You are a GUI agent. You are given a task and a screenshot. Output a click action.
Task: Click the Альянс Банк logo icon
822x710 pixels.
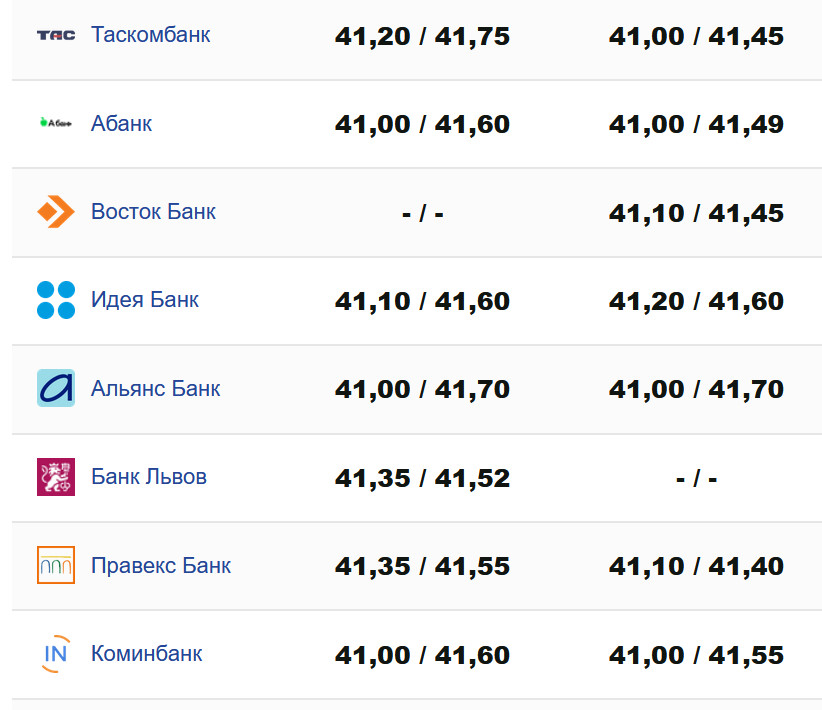click(56, 388)
